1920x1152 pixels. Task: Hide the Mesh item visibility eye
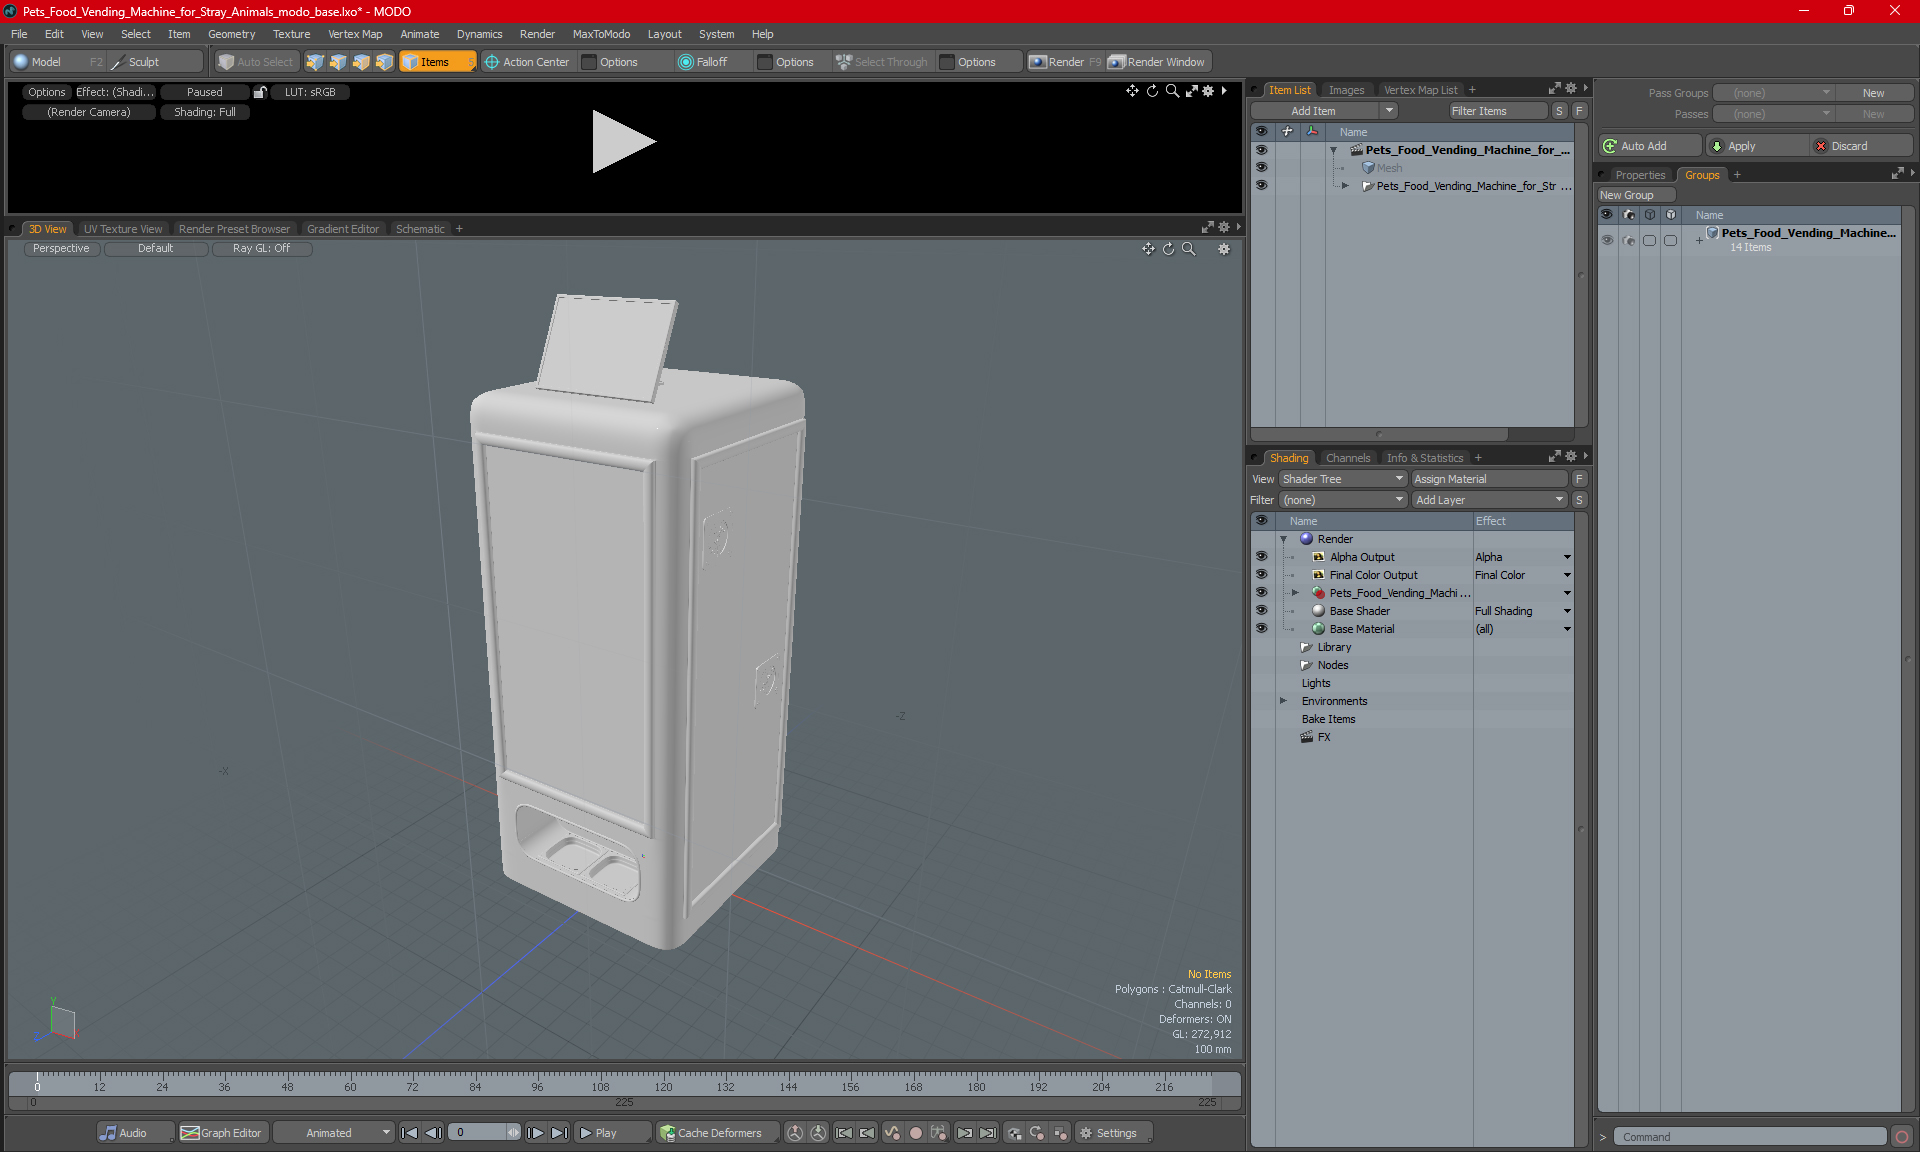pos(1261,168)
